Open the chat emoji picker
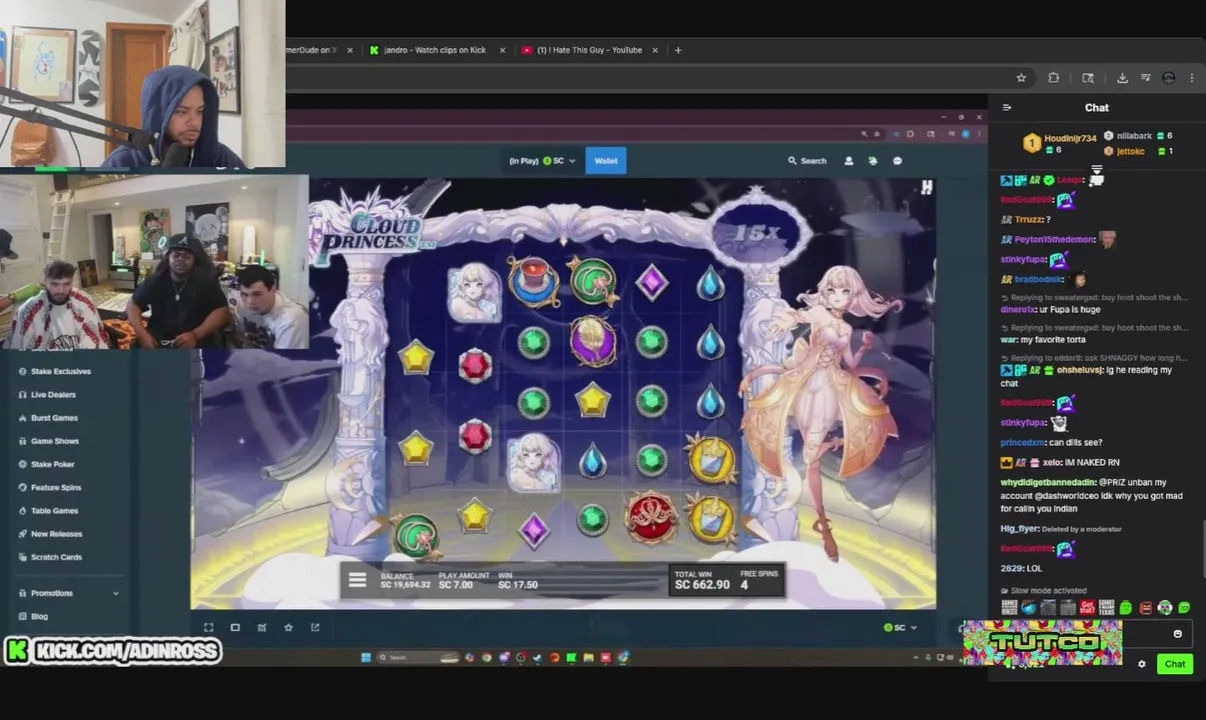 click(x=1177, y=634)
